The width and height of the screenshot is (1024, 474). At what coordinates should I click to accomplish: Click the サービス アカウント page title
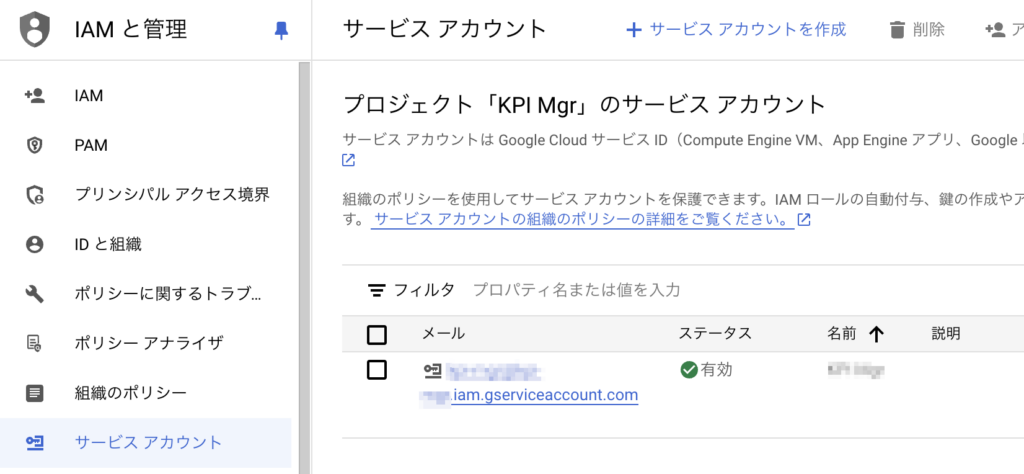click(445, 29)
